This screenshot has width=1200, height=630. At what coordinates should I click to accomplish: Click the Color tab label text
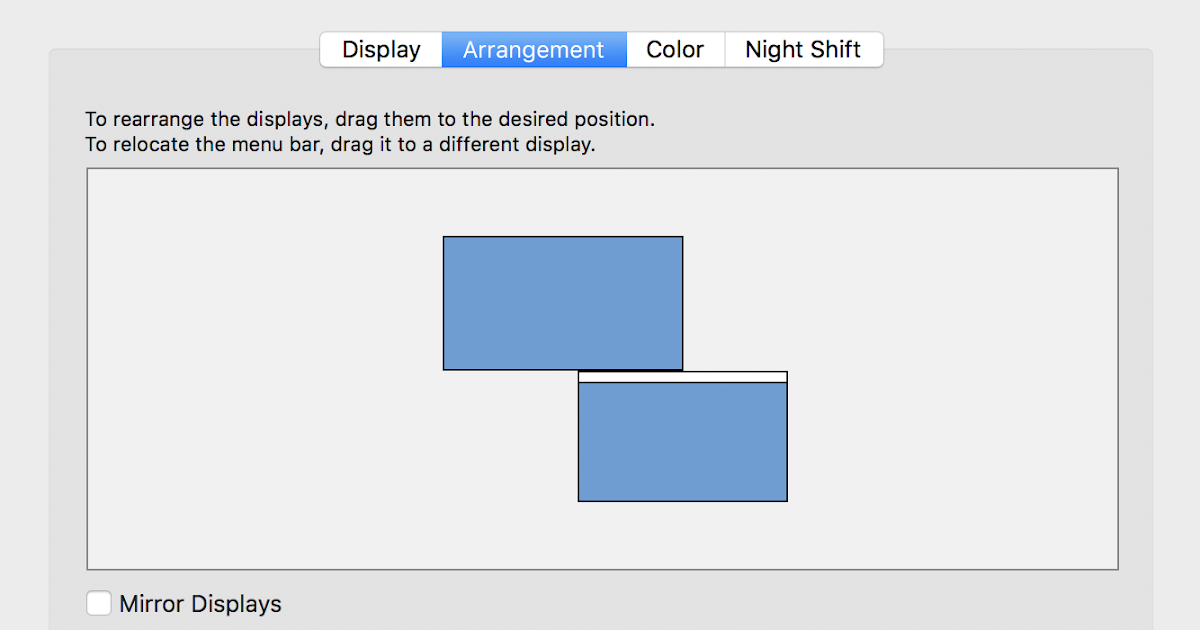[x=675, y=49]
